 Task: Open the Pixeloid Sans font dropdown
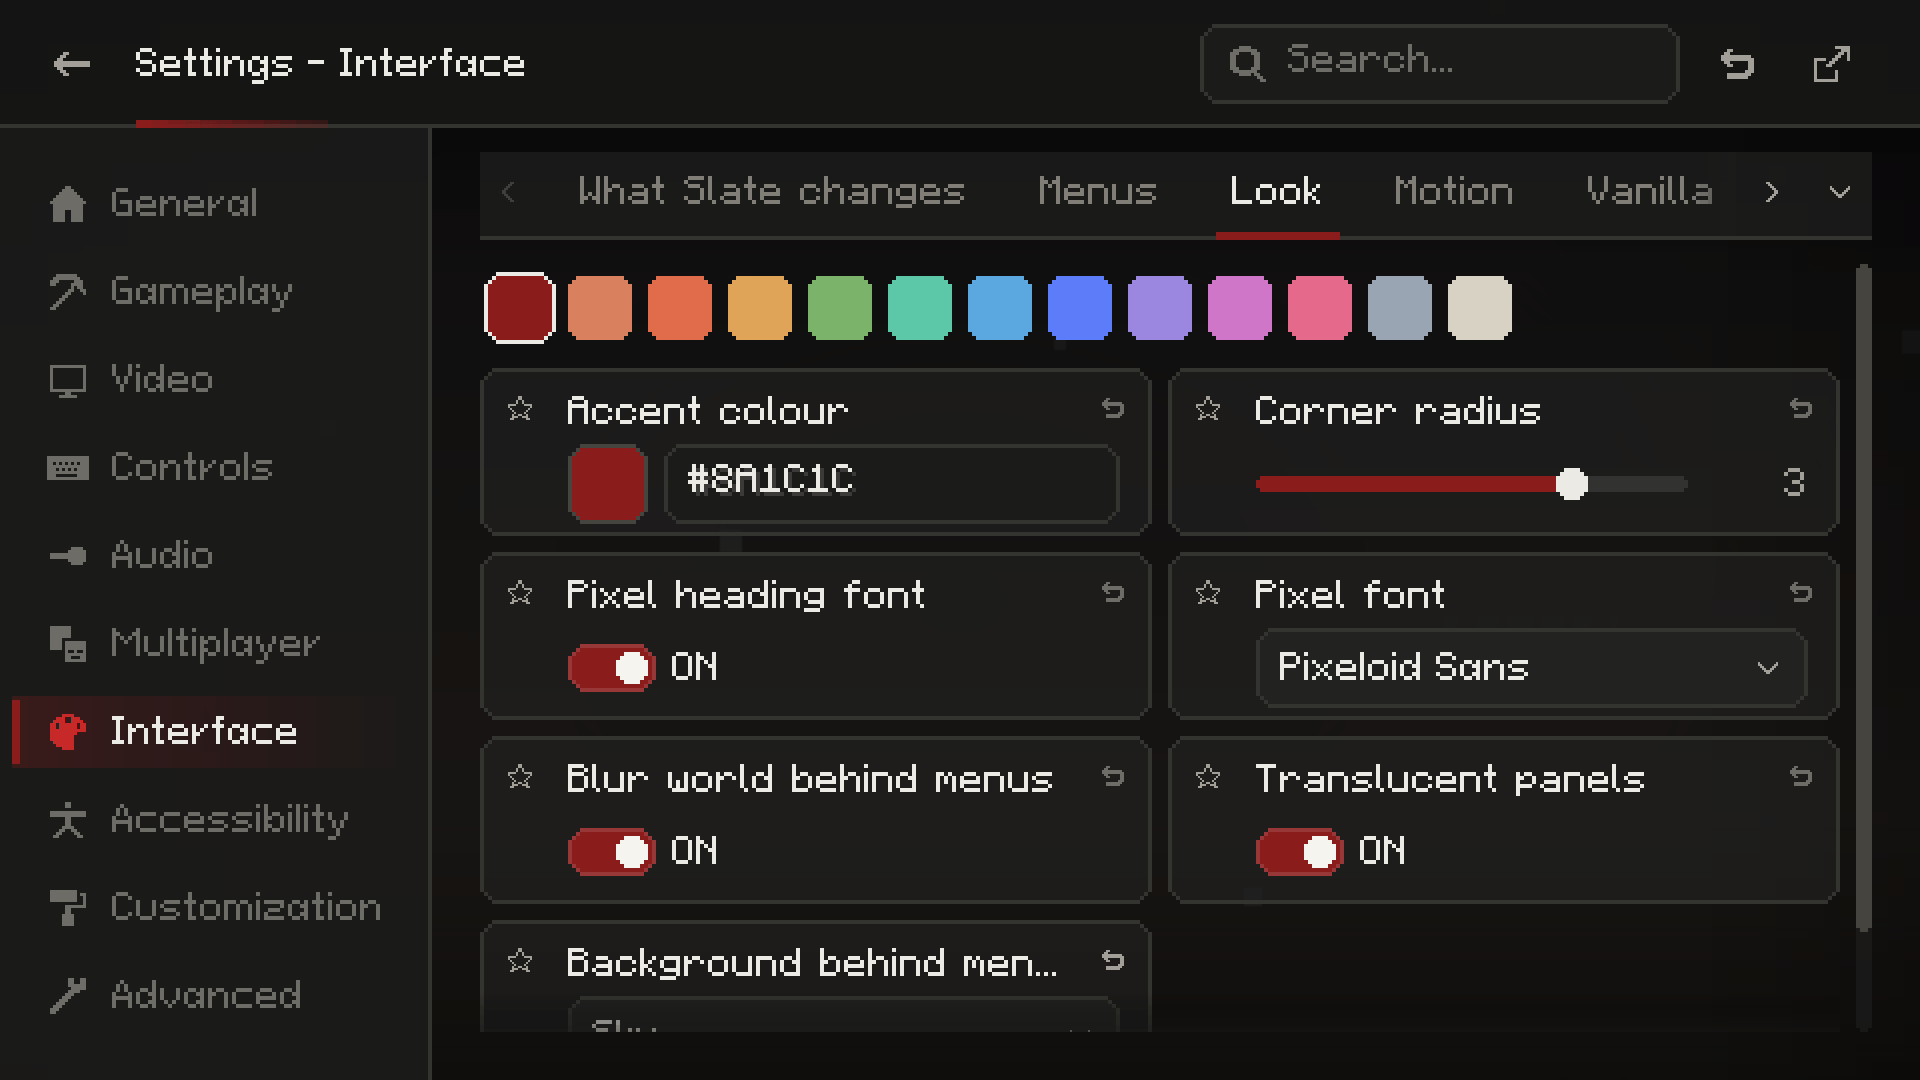[x=1531, y=667]
